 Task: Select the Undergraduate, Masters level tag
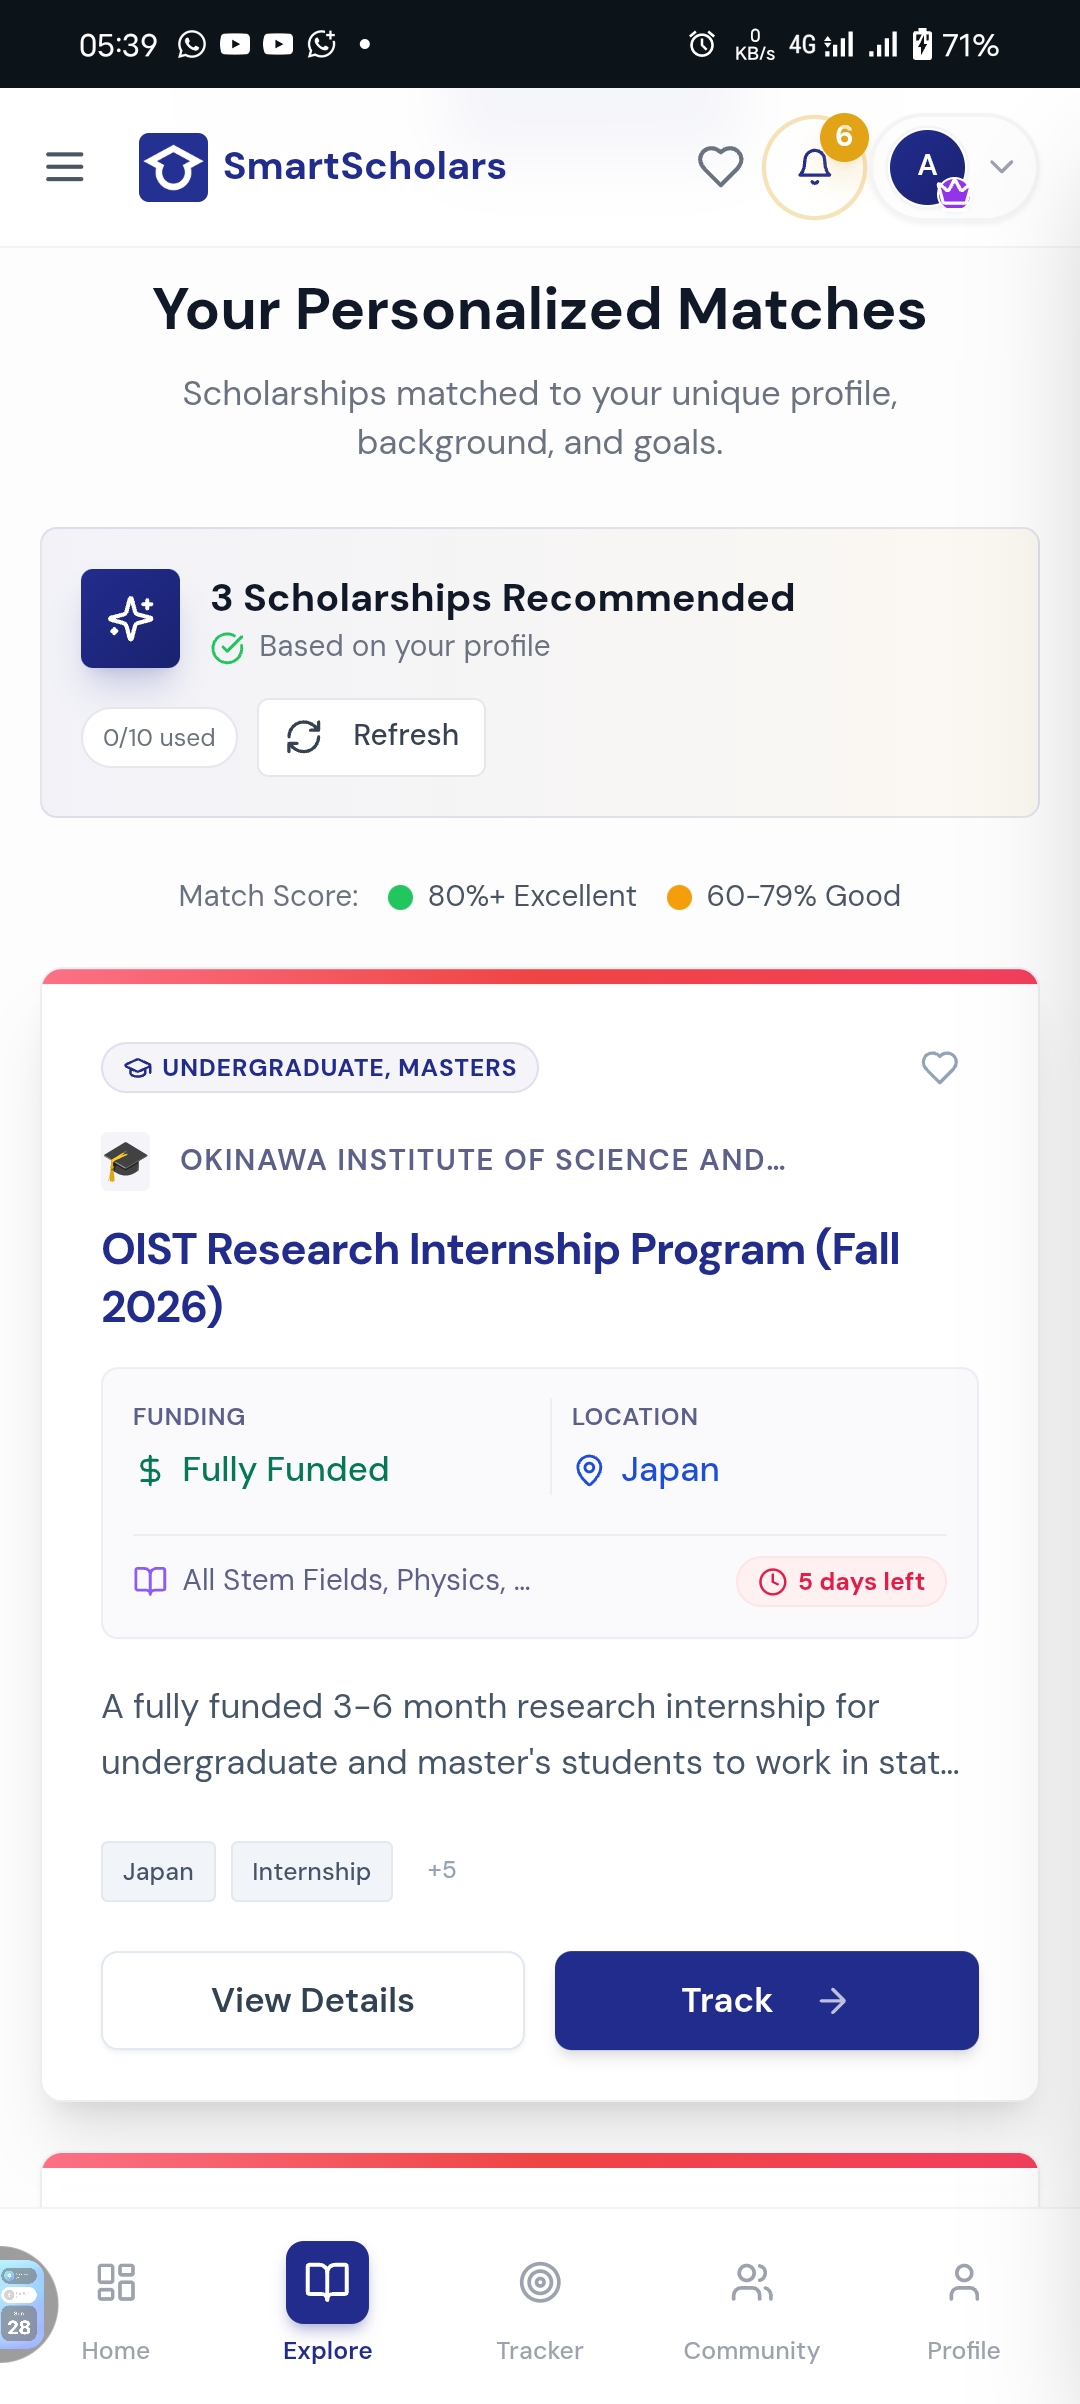pos(320,1068)
